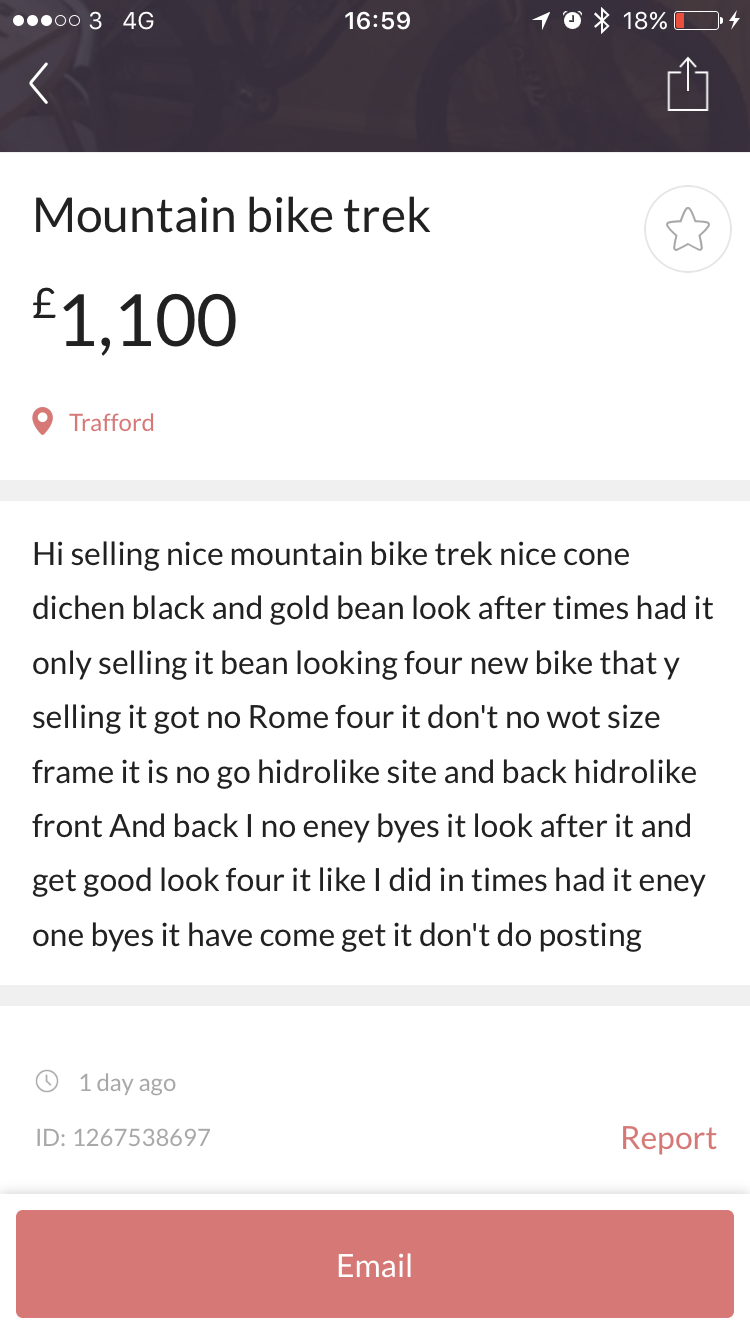
Task: Tap the location services arrow icon
Action: pyautogui.click(x=541, y=21)
